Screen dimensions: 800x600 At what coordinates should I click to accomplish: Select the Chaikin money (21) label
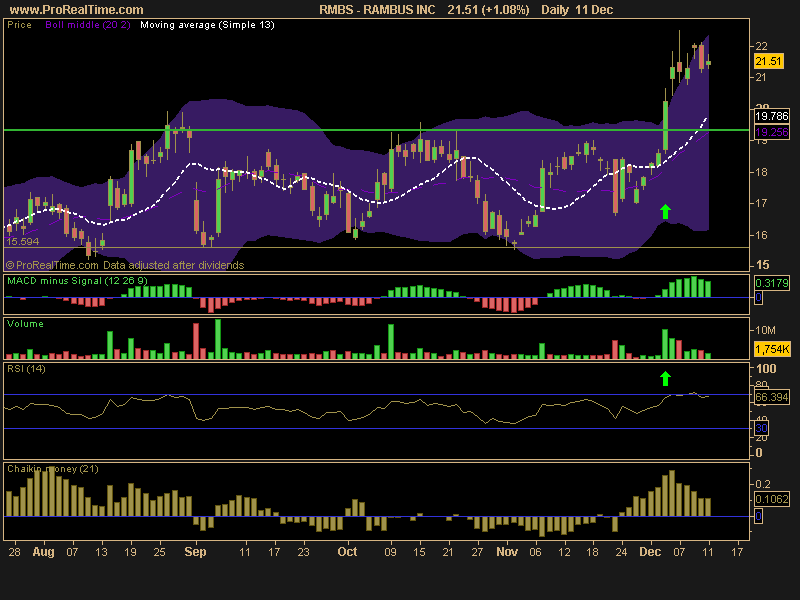(53, 469)
